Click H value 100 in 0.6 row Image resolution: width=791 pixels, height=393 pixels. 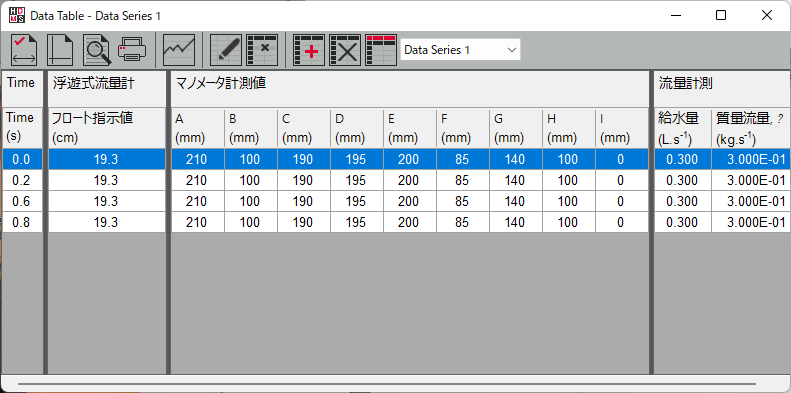tap(569, 202)
